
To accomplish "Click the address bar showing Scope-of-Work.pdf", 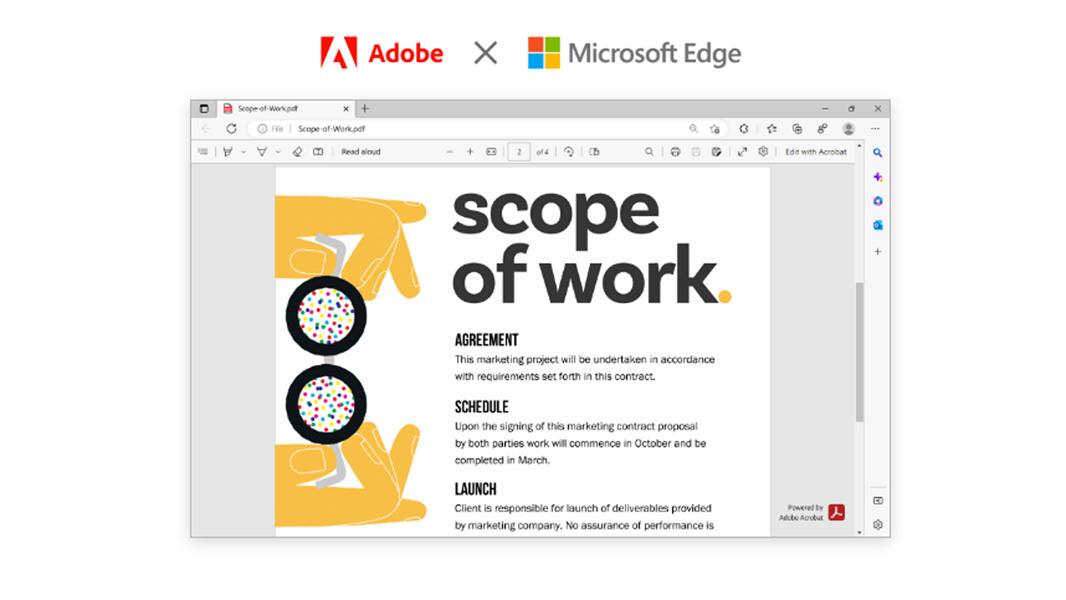I will 487,128.
